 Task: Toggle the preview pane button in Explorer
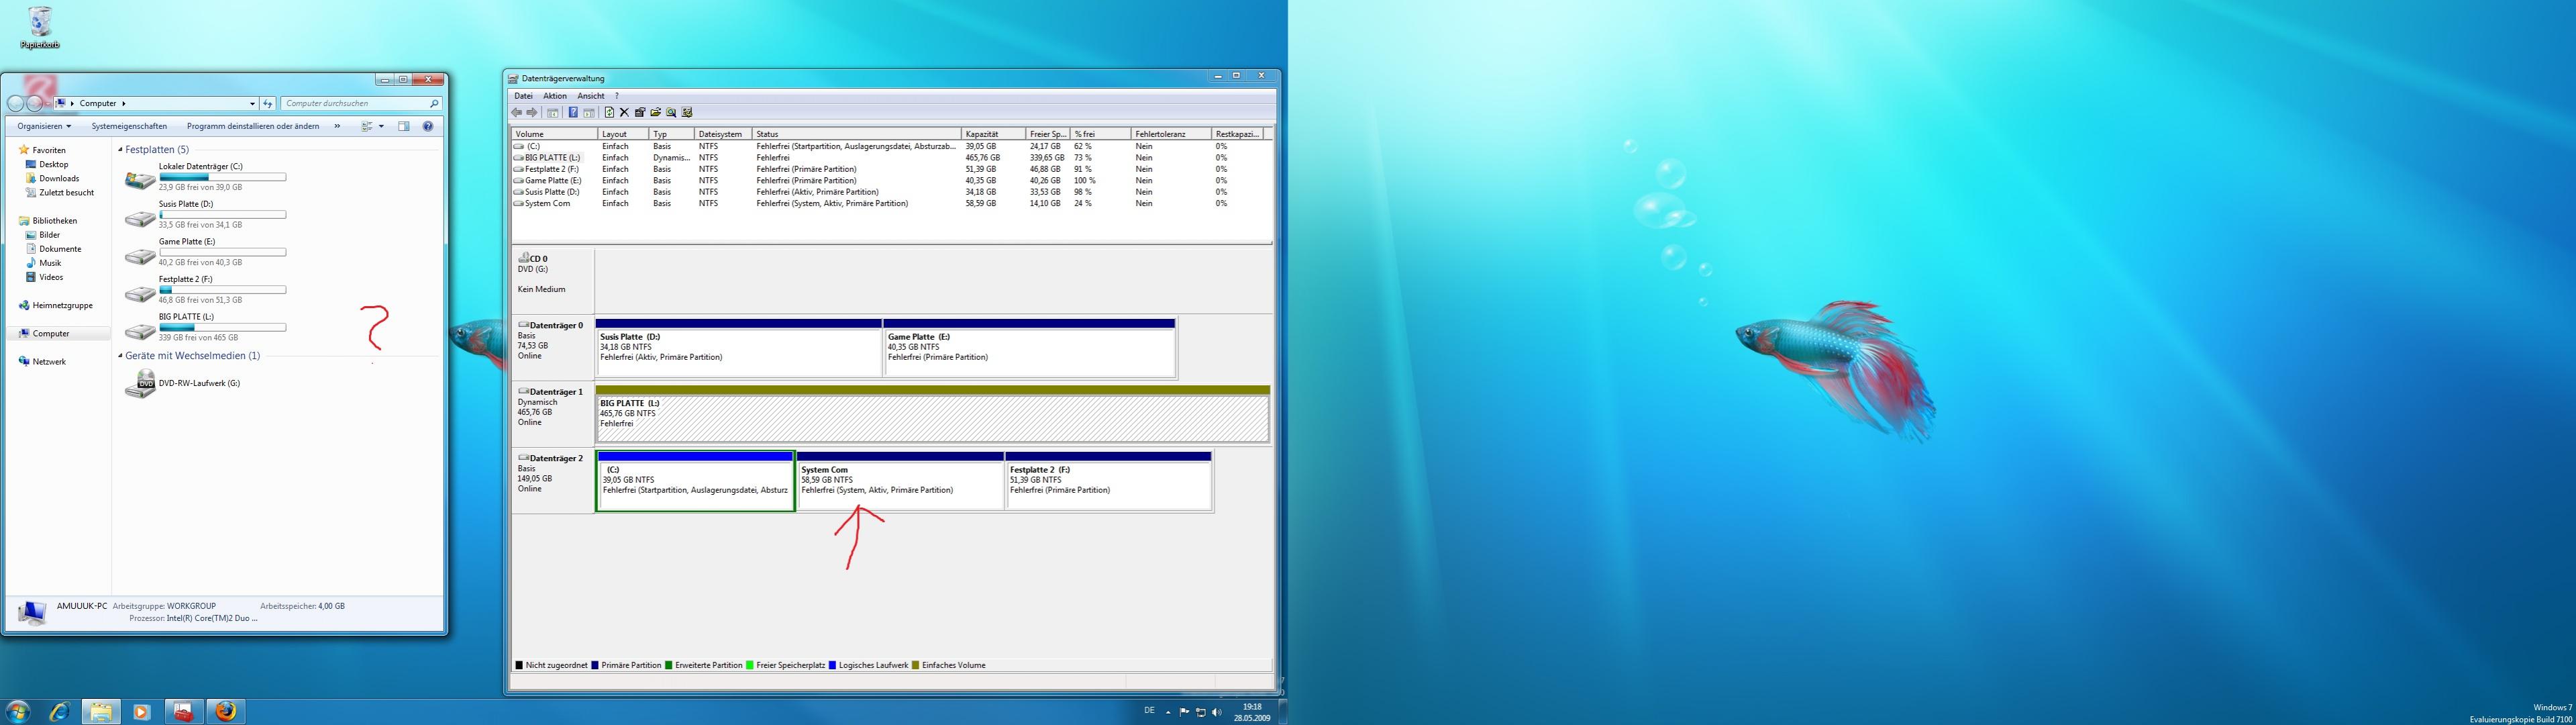(x=404, y=127)
